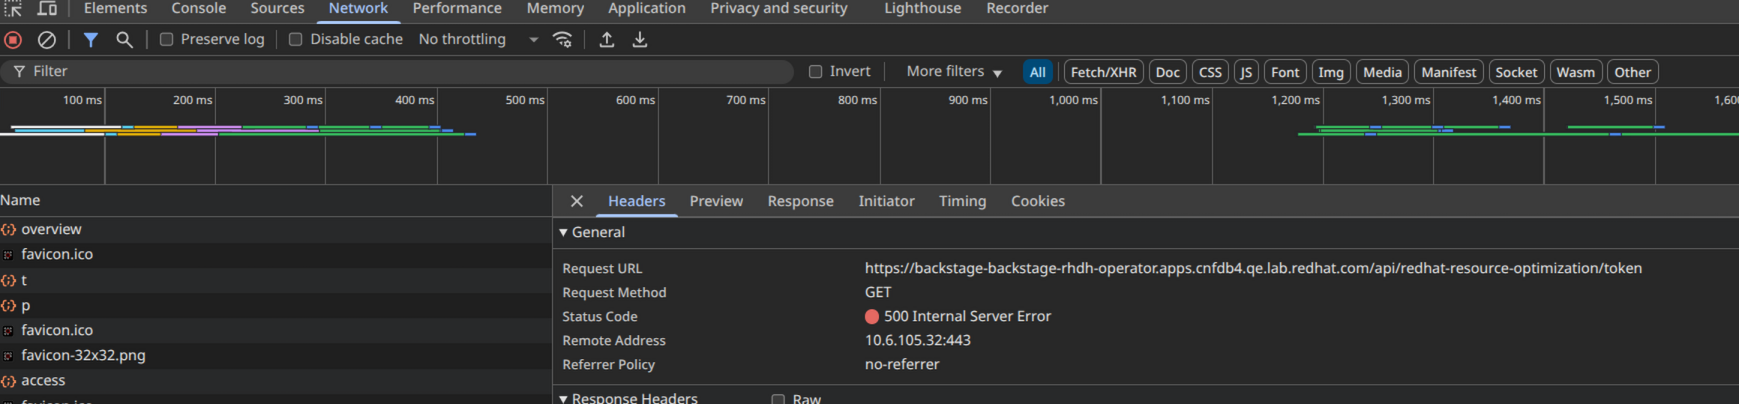1739x404 pixels.
Task: Clear the network log
Action: 46,40
